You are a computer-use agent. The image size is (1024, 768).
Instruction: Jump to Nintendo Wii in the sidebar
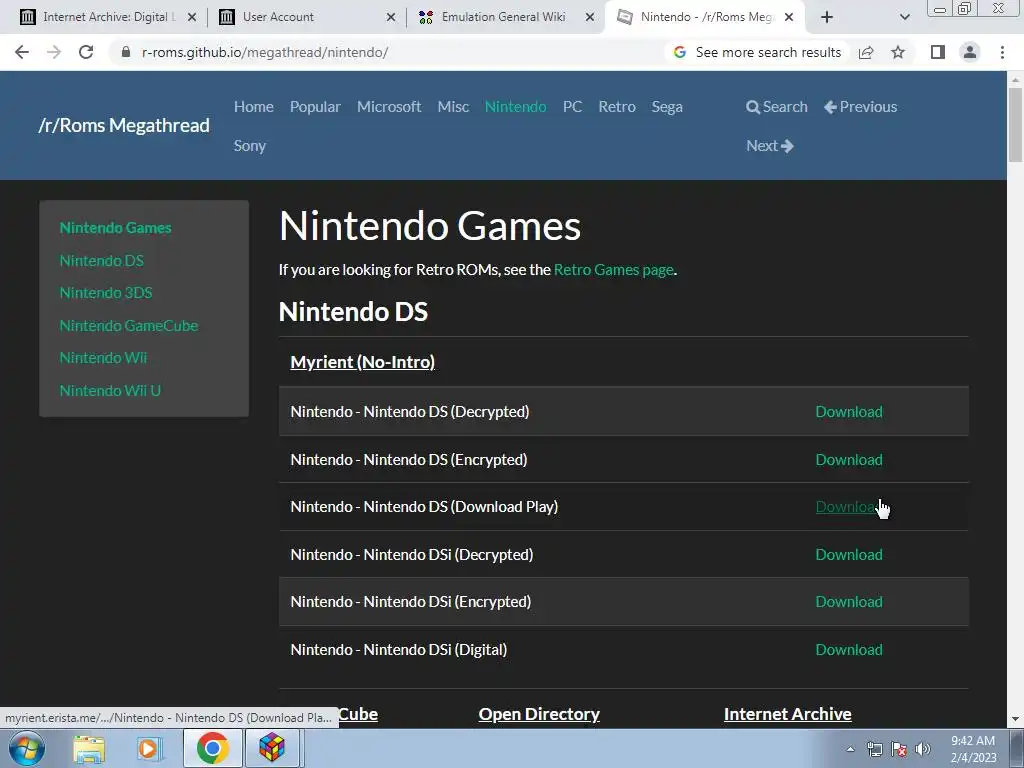coord(103,358)
